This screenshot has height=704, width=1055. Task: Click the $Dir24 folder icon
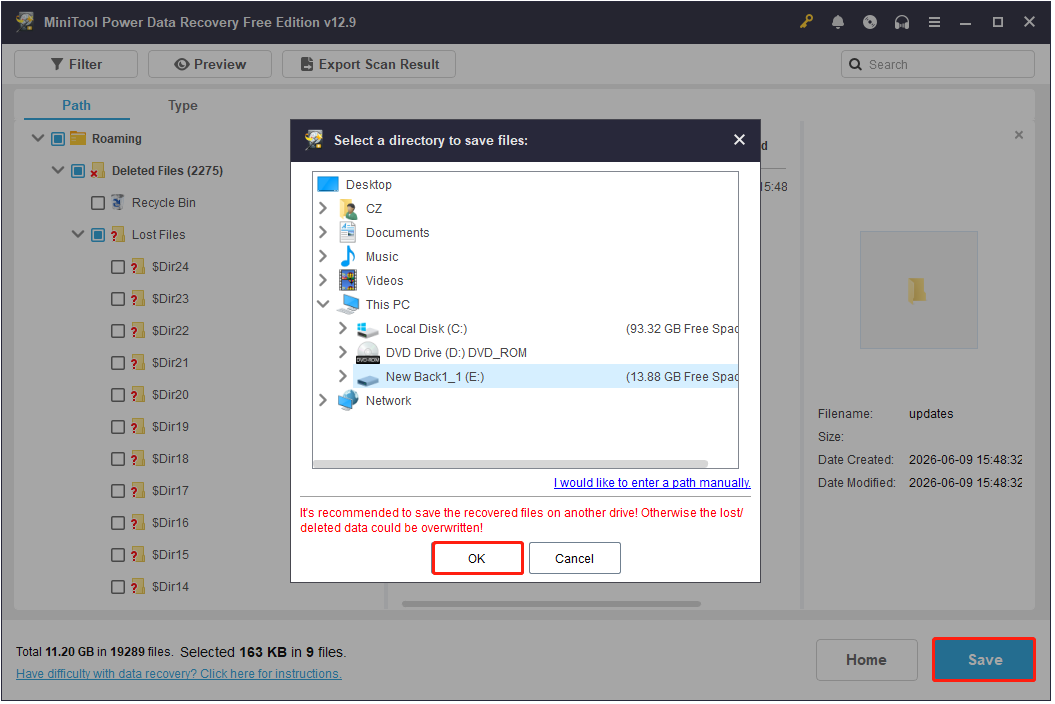(138, 267)
